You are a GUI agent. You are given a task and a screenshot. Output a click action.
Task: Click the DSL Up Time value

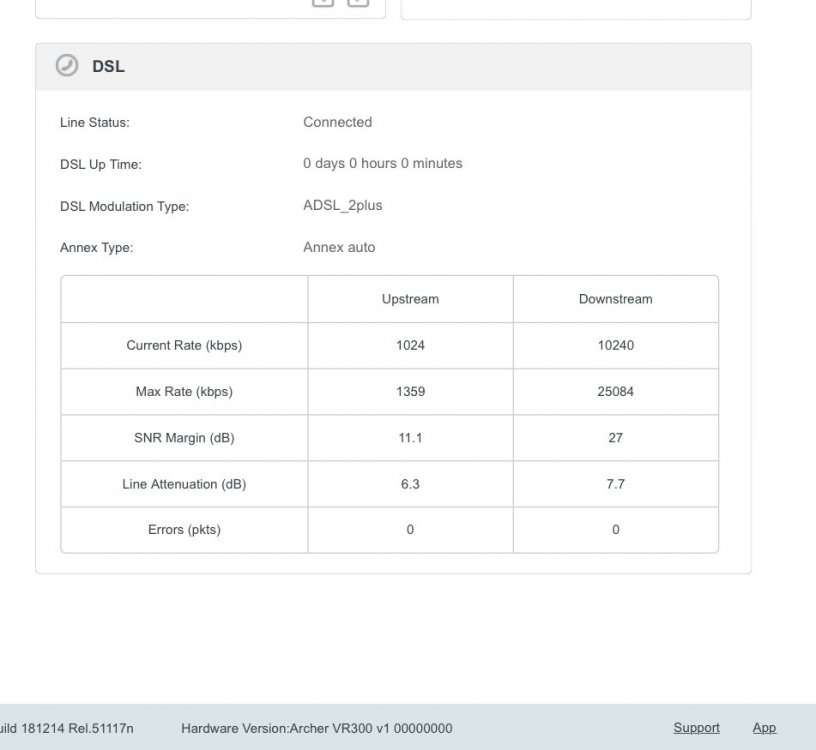(382, 163)
